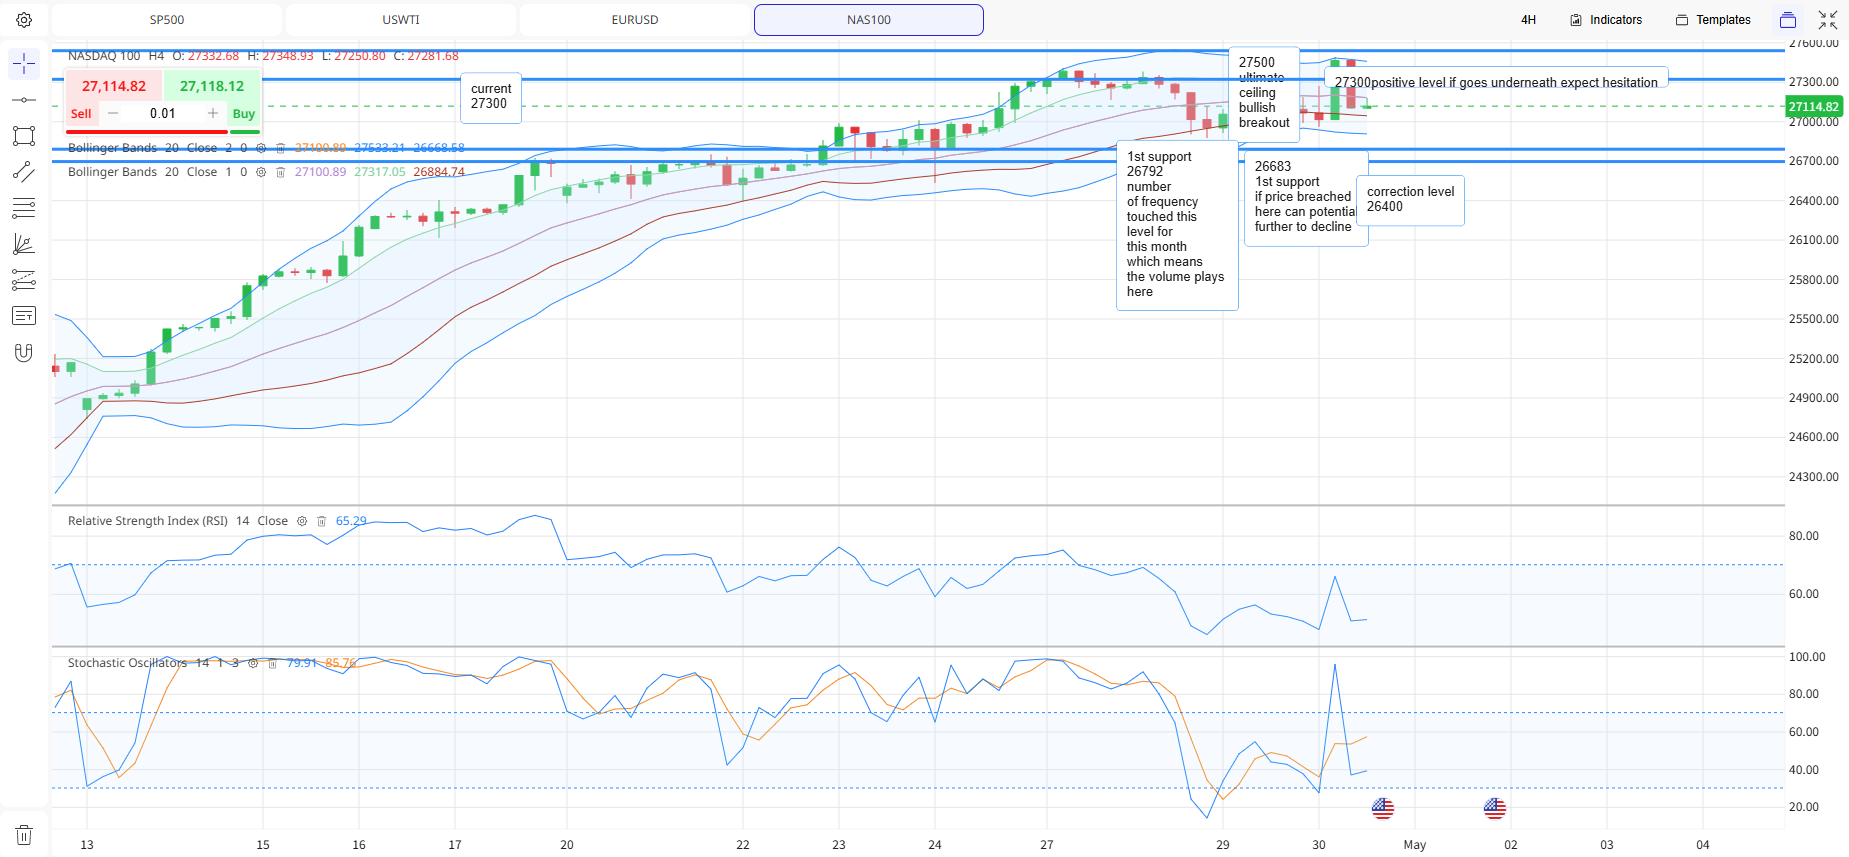Click the chart layout icon beside Templates
The height and width of the screenshot is (857, 1849).
(x=1788, y=20)
